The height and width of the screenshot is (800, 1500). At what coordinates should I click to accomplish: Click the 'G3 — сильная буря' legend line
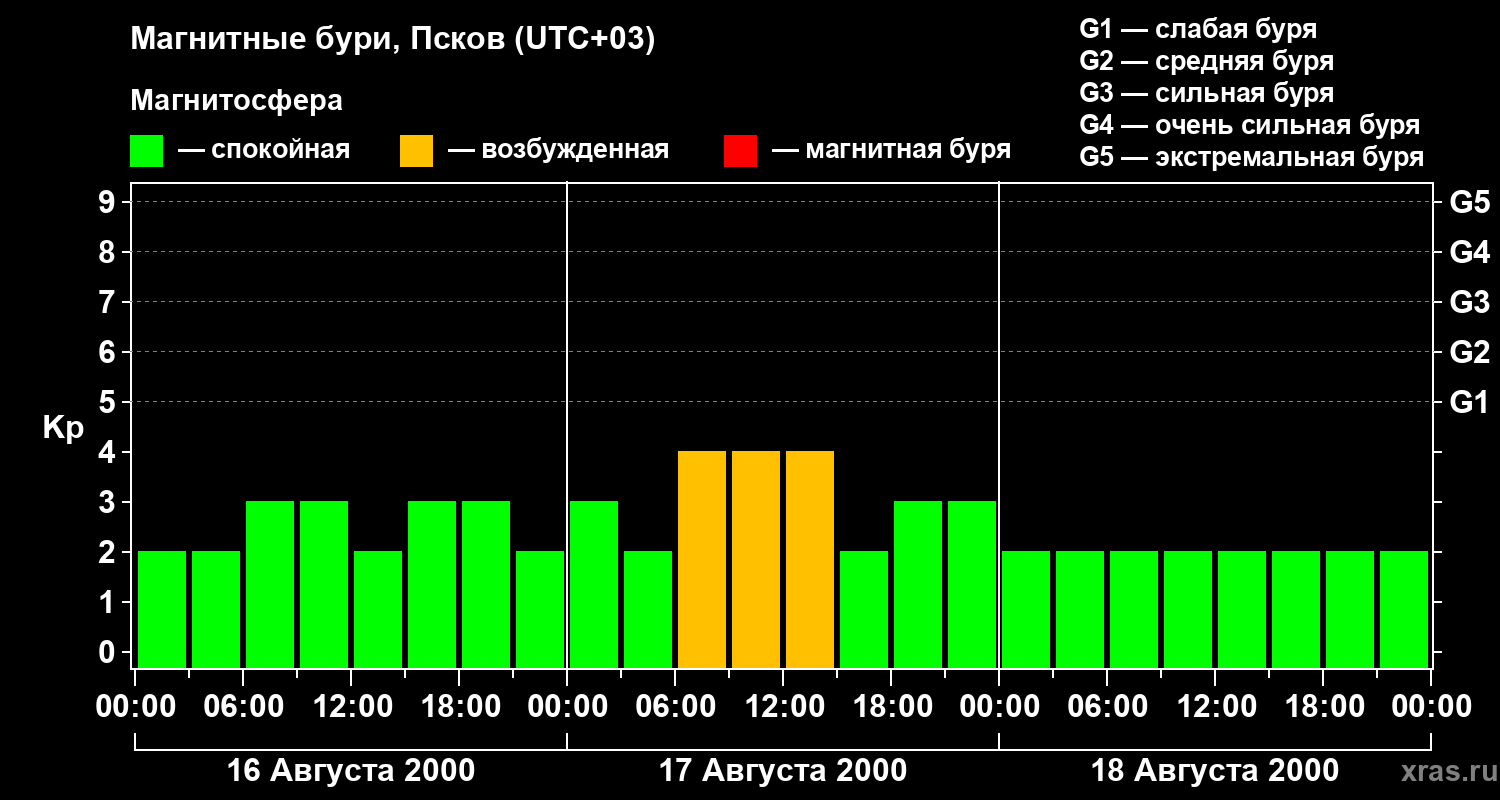pos(1207,93)
